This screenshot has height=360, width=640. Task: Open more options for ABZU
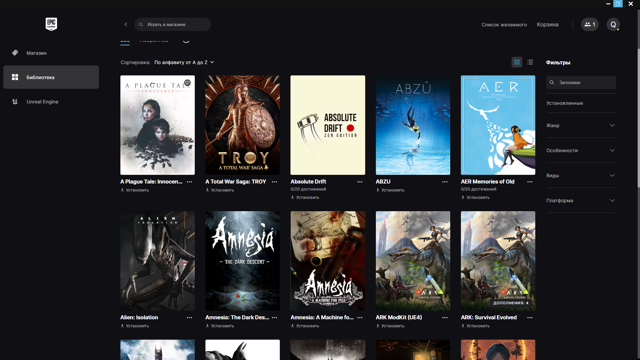click(x=445, y=182)
